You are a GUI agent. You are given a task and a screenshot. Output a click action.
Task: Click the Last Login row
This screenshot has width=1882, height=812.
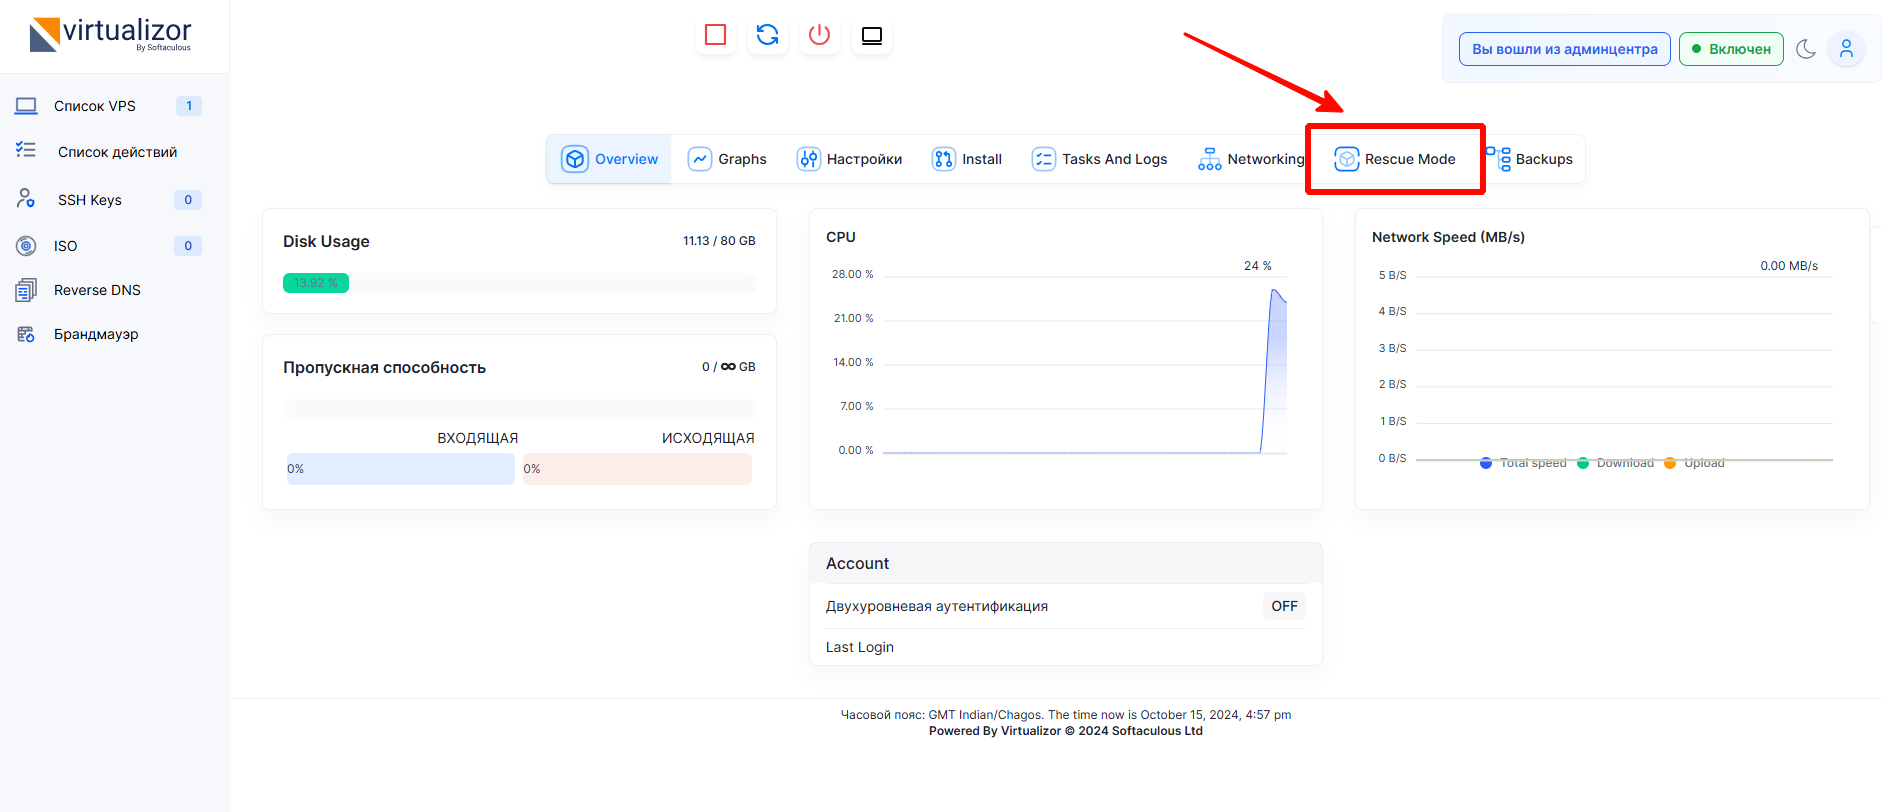point(1066,647)
